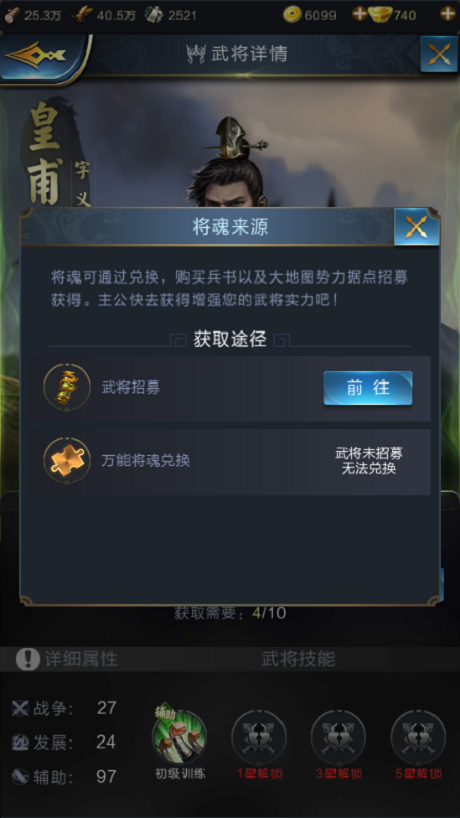Switch to the 武将技能 tab
460x818 pixels.
298,659
